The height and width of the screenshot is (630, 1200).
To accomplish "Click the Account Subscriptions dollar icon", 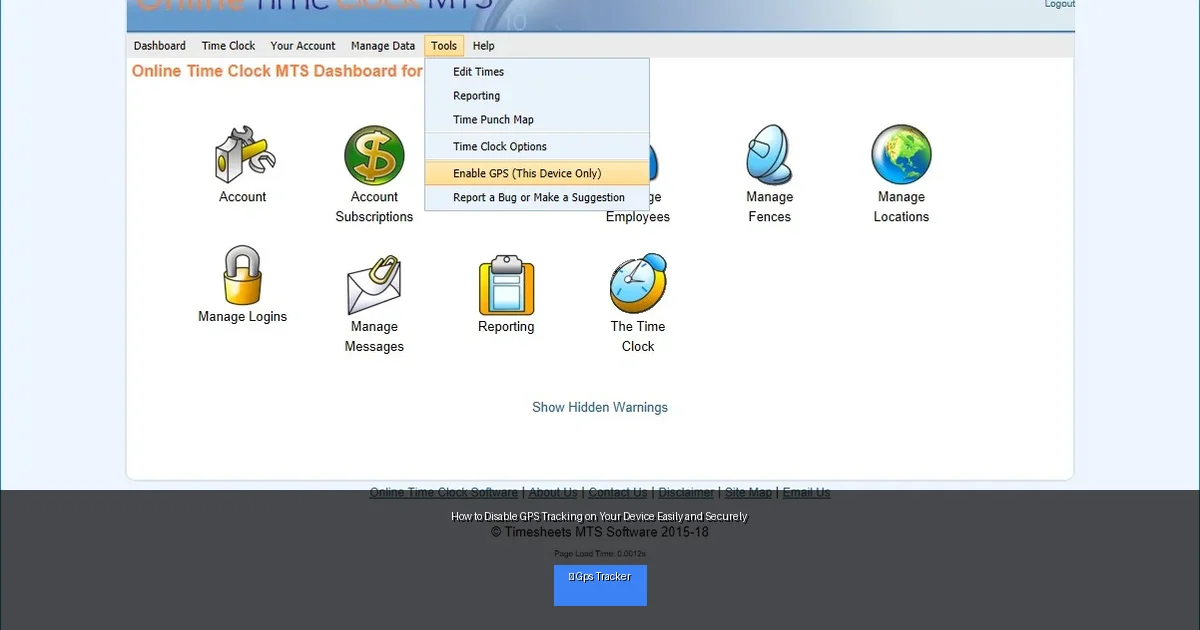I will click(375, 158).
